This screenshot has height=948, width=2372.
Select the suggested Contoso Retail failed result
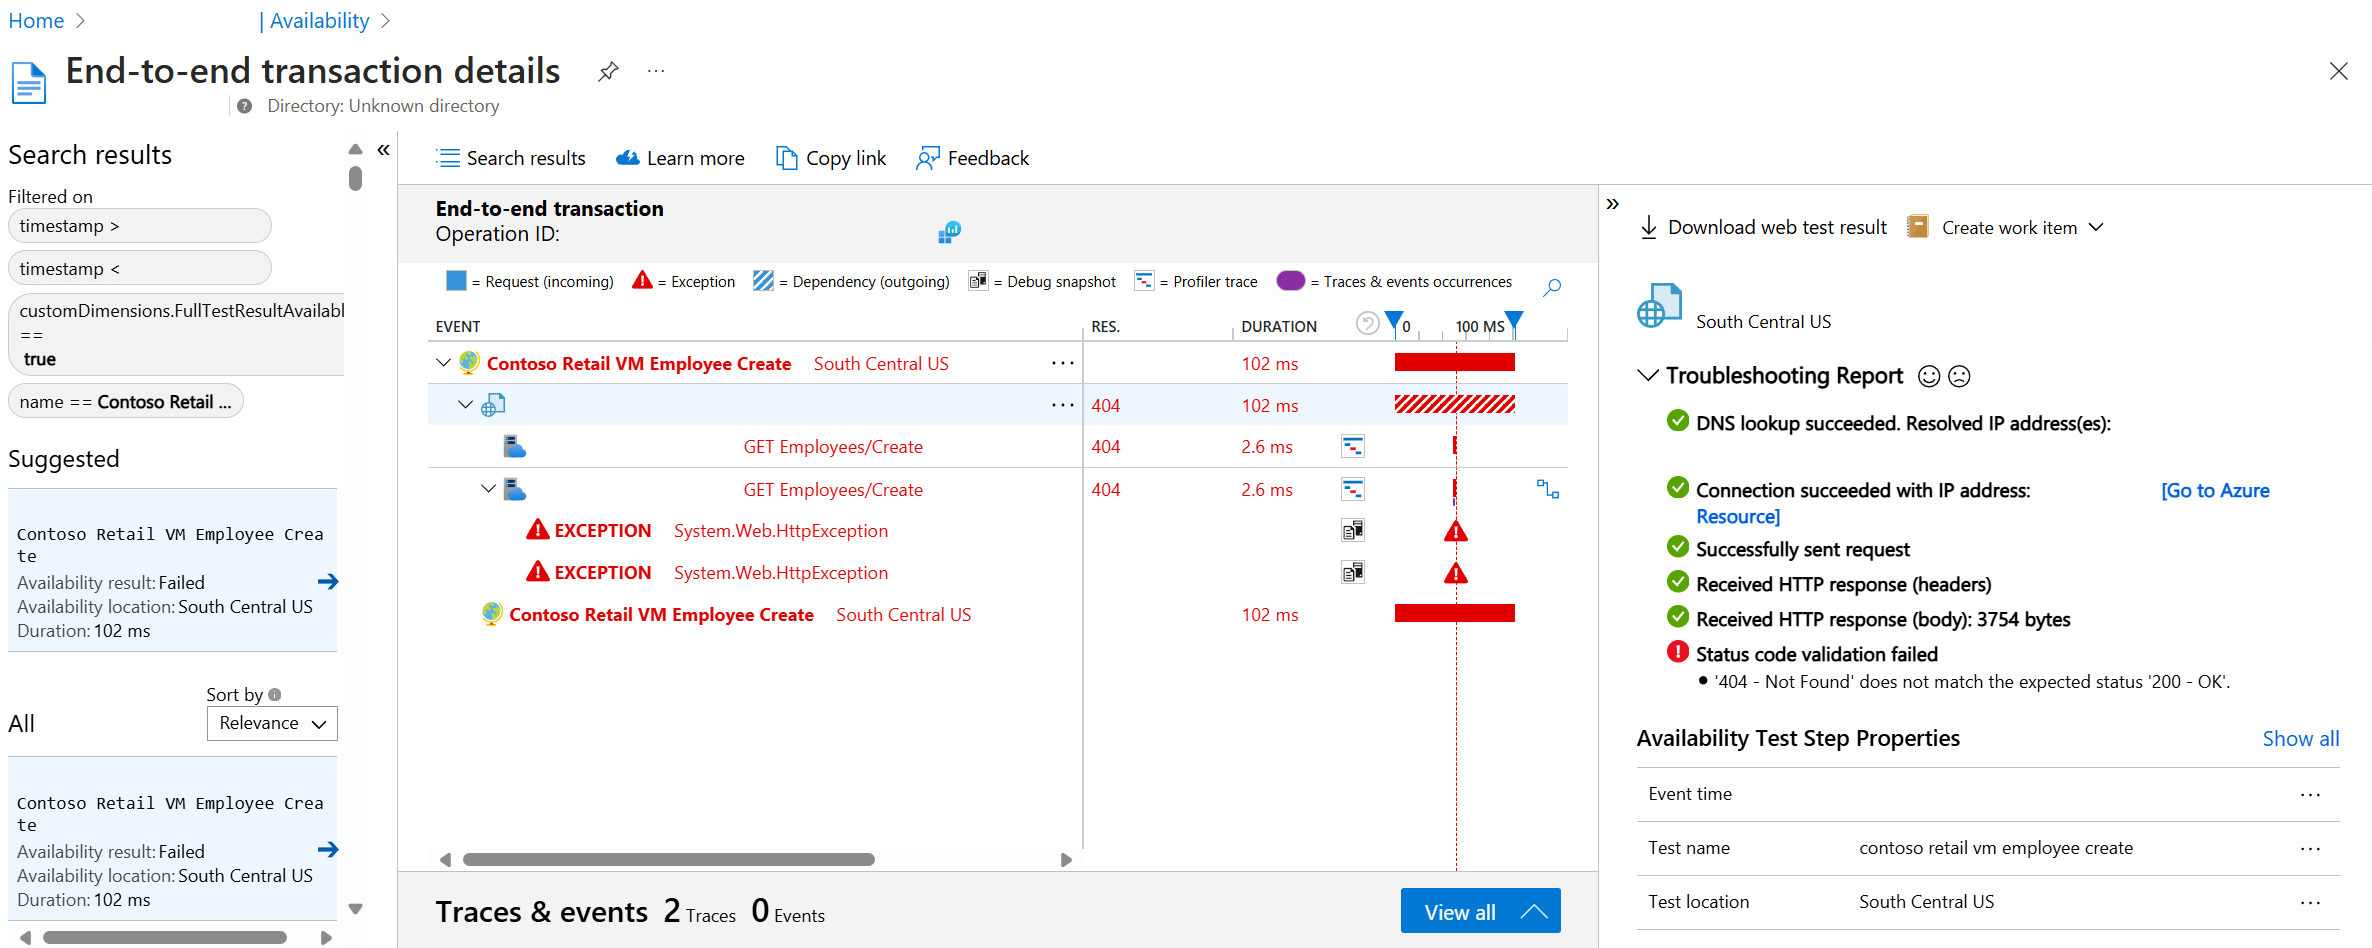tap(172, 581)
